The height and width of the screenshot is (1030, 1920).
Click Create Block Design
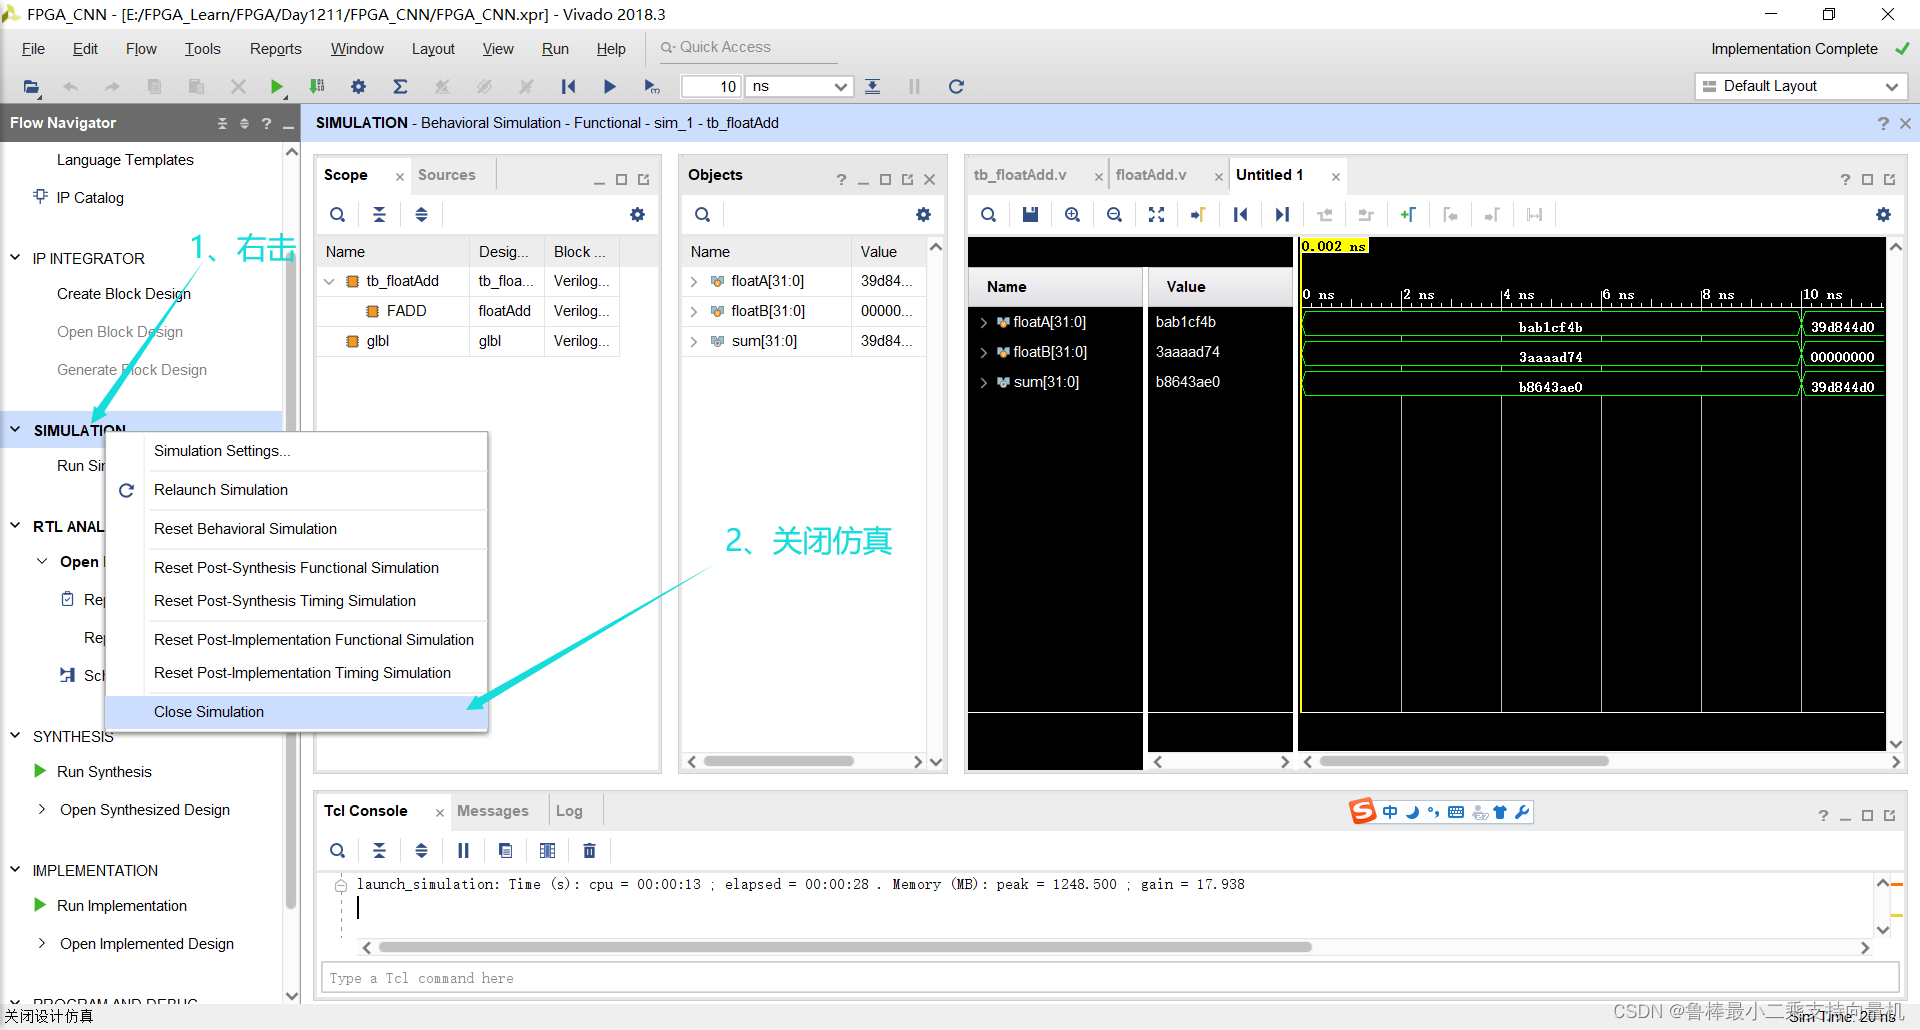tap(124, 294)
